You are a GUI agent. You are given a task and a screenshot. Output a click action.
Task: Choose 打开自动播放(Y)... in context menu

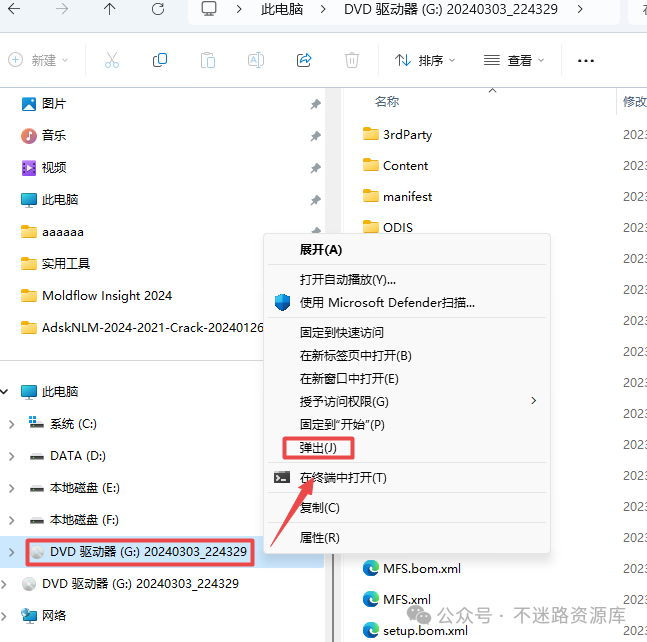tap(348, 280)
